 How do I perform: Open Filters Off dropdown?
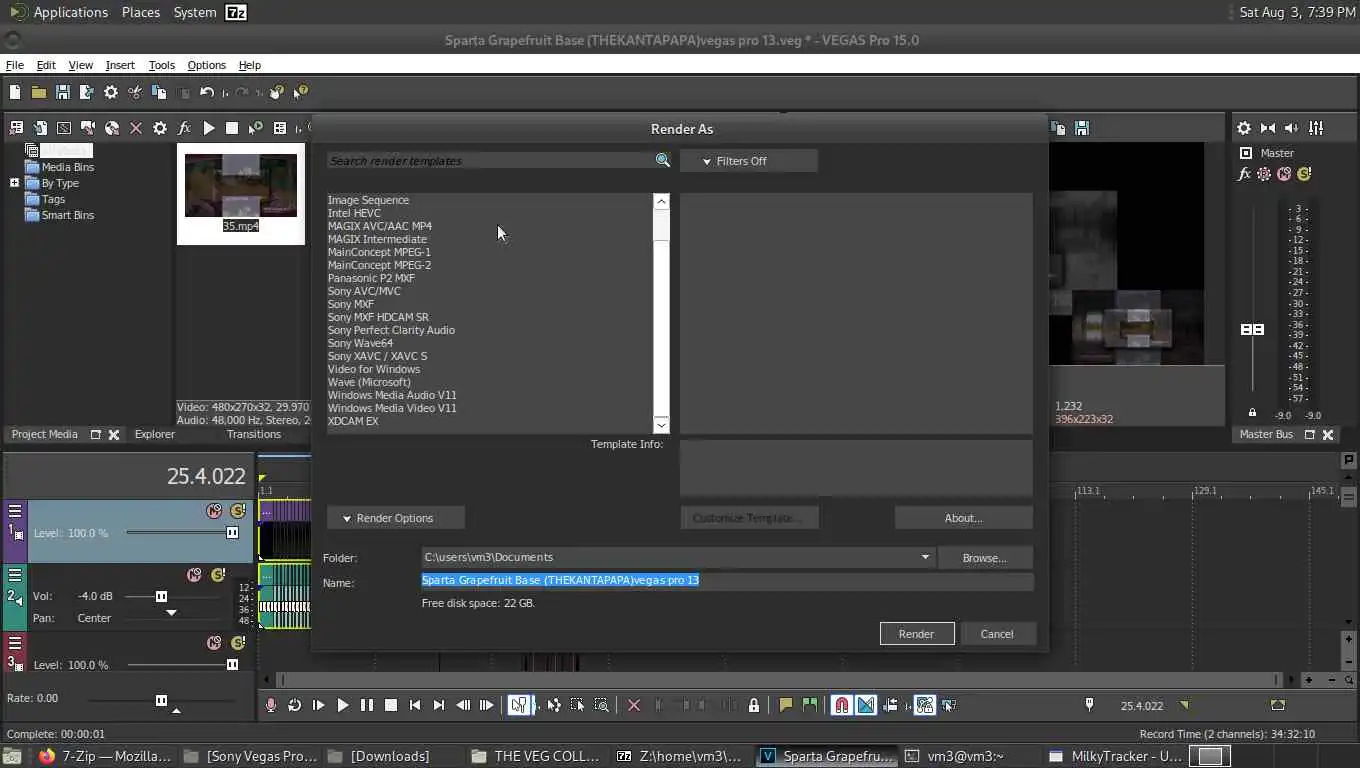[749, 161]
